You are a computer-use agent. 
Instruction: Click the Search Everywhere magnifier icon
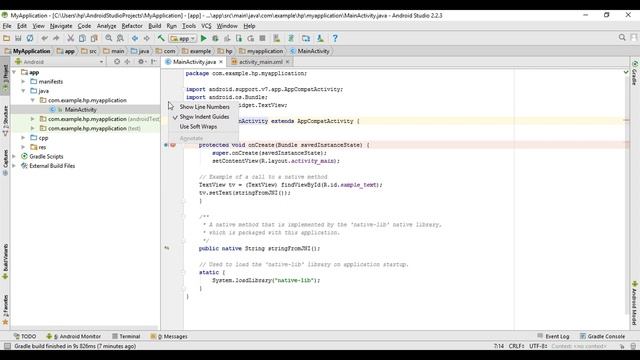(x=622, y=38)
